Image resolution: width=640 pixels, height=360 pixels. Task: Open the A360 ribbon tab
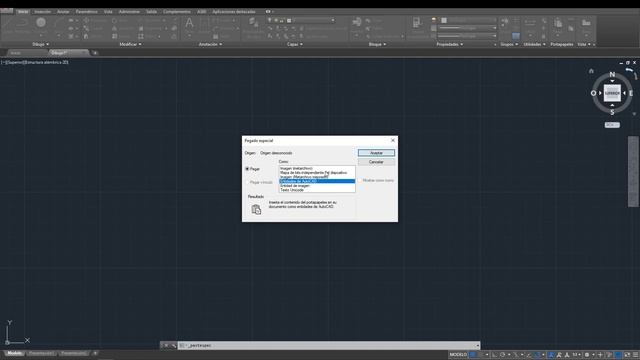[202, 12]
